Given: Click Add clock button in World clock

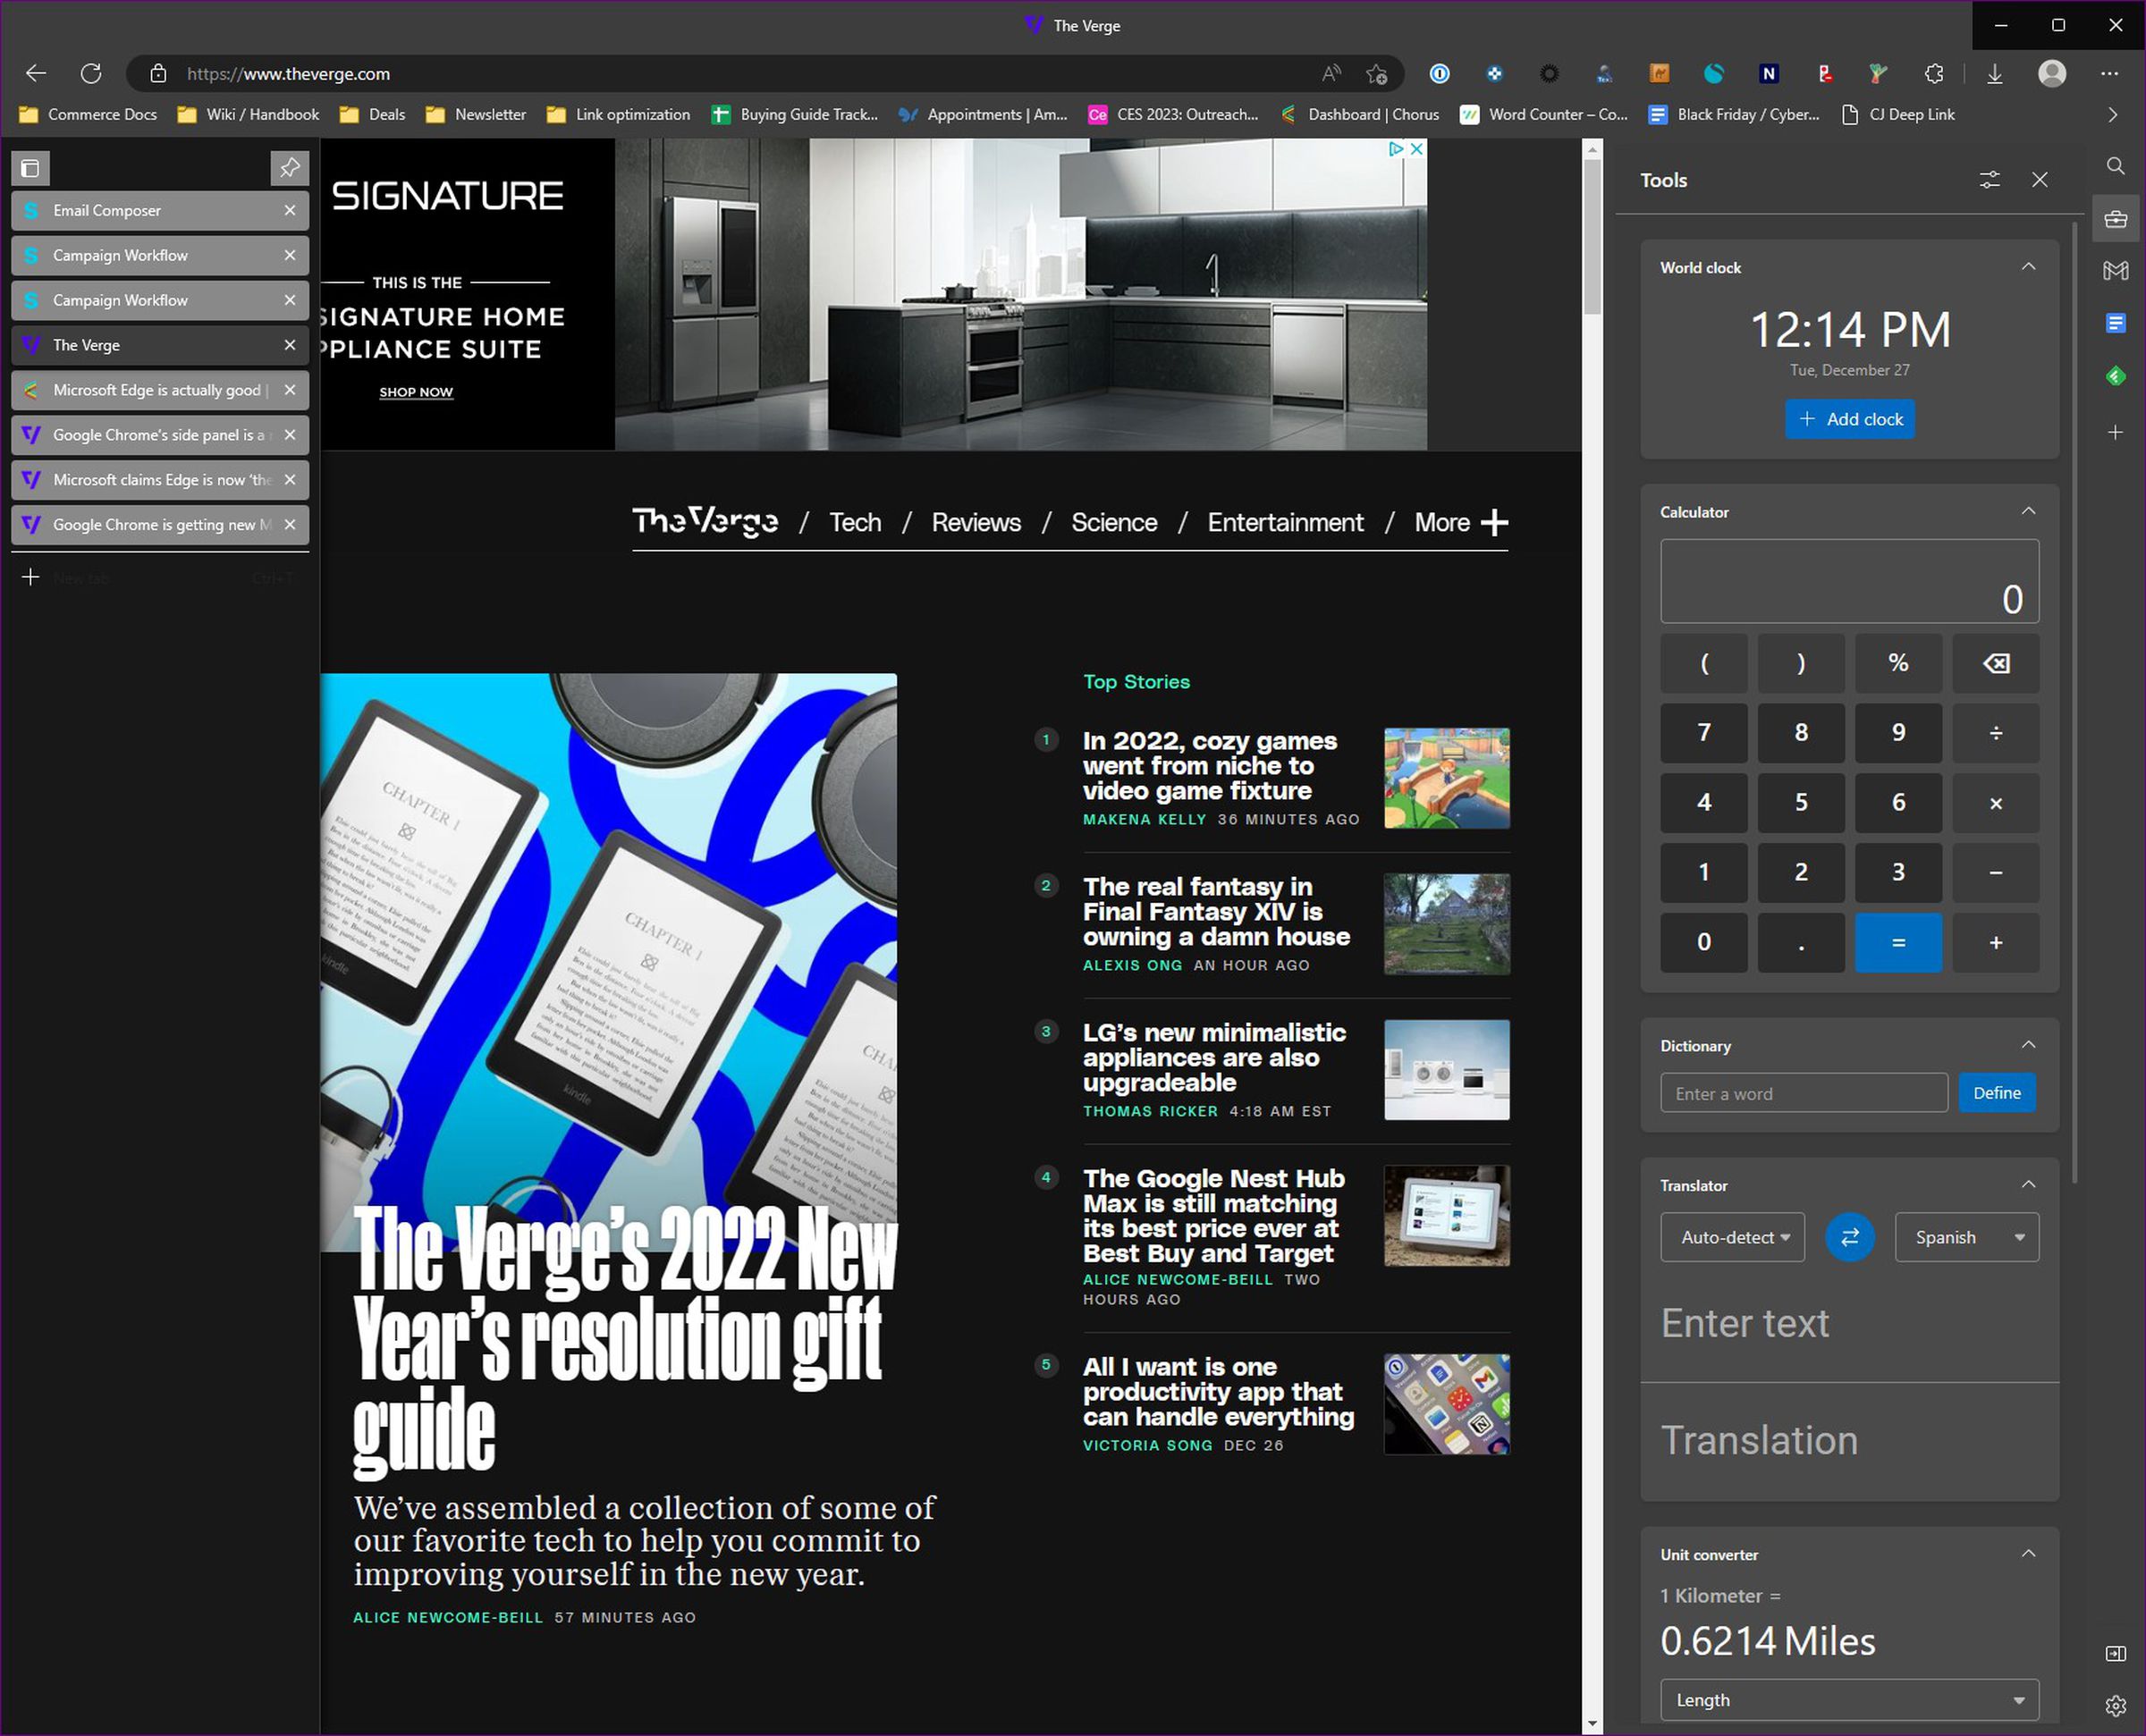Looking at the screenshot, I should [x=1848, y=418].
